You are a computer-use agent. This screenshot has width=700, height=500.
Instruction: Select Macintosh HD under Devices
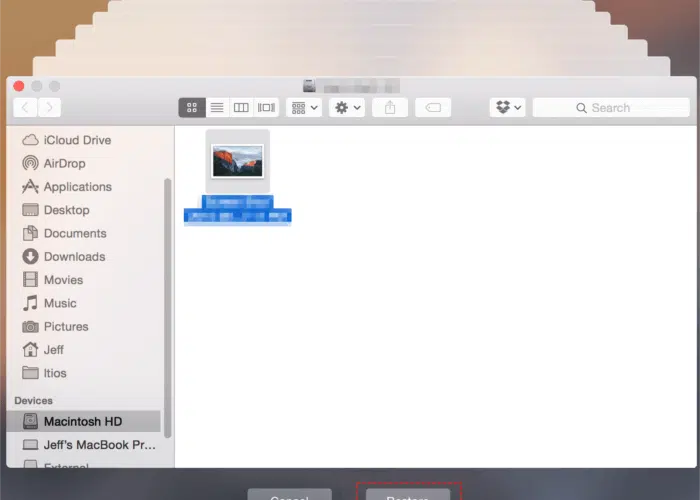(x=82, y=421)
